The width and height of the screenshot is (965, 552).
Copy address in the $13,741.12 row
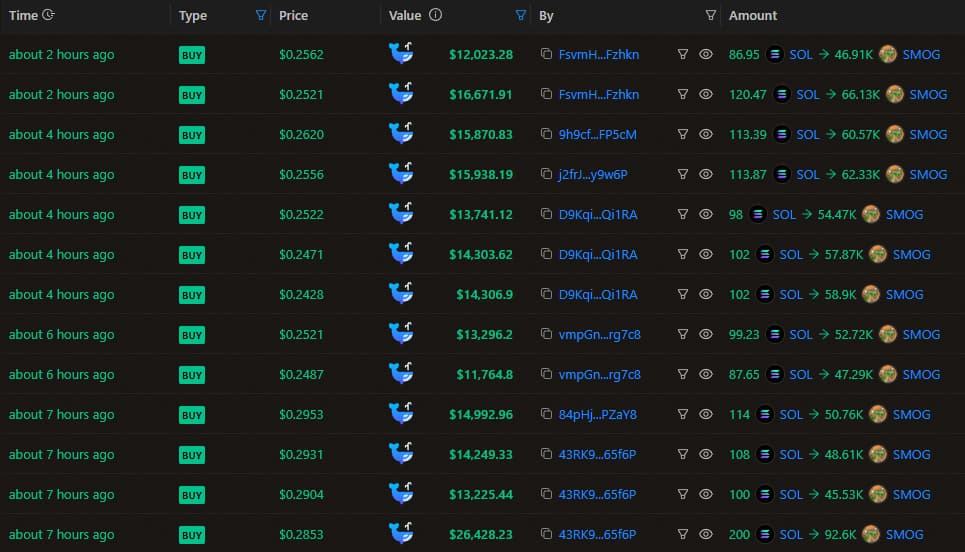(x=546, y=214)
